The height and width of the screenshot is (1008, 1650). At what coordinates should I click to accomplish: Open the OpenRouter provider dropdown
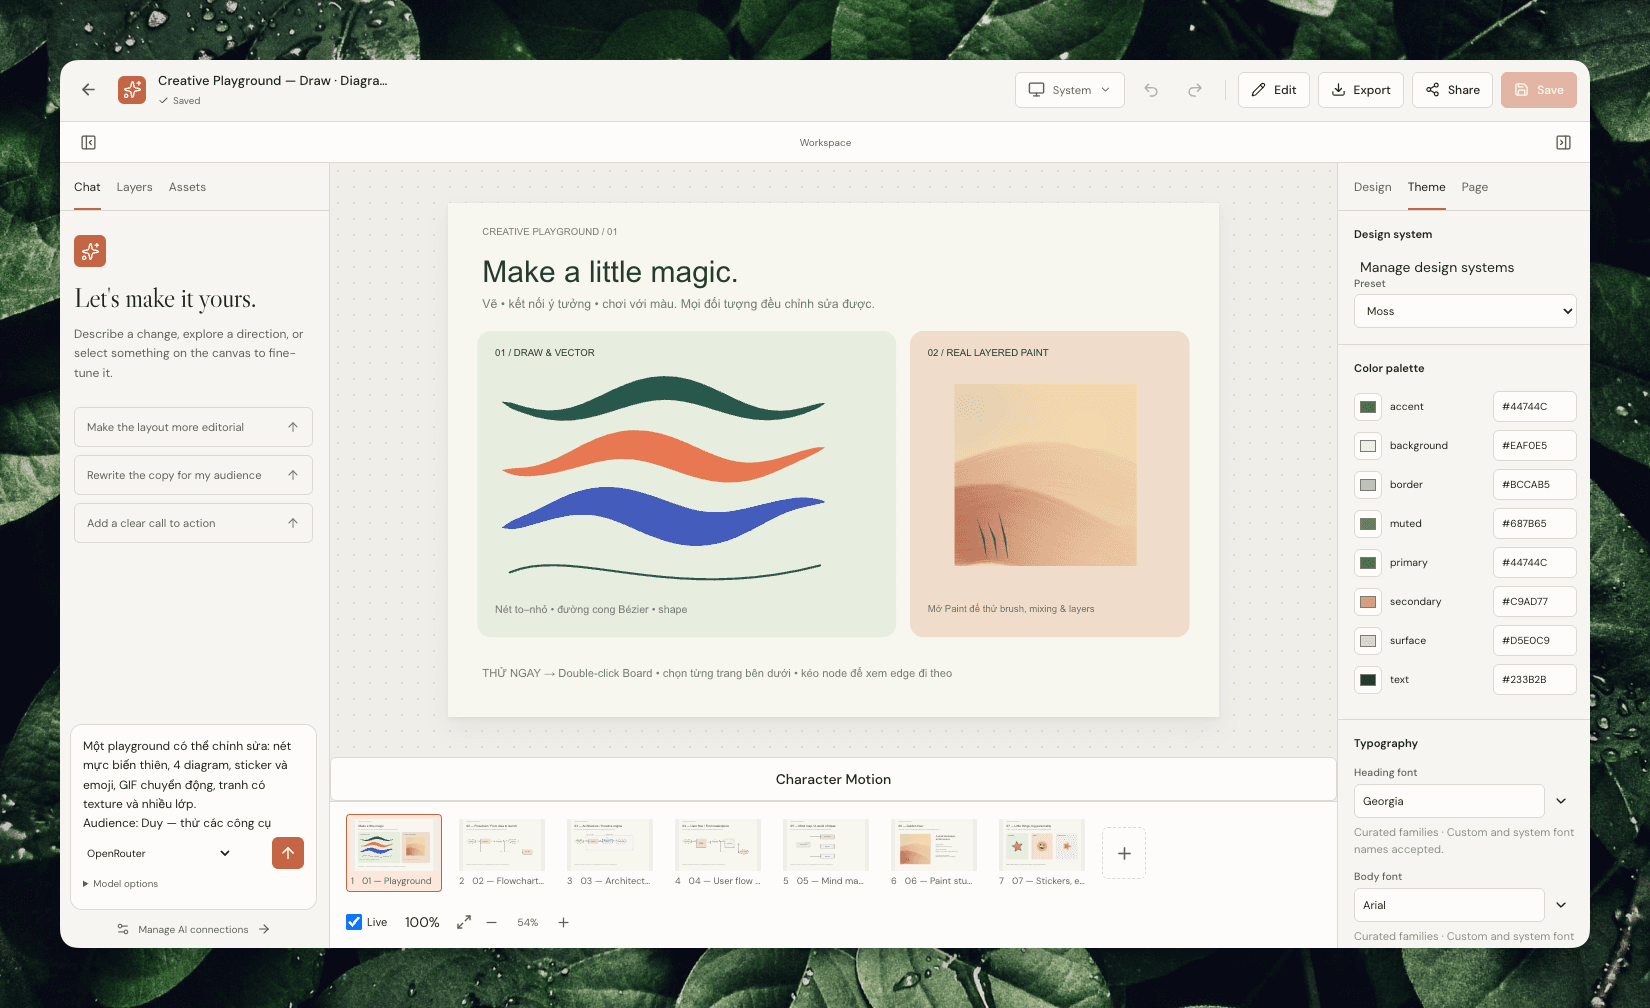[159, 853]
